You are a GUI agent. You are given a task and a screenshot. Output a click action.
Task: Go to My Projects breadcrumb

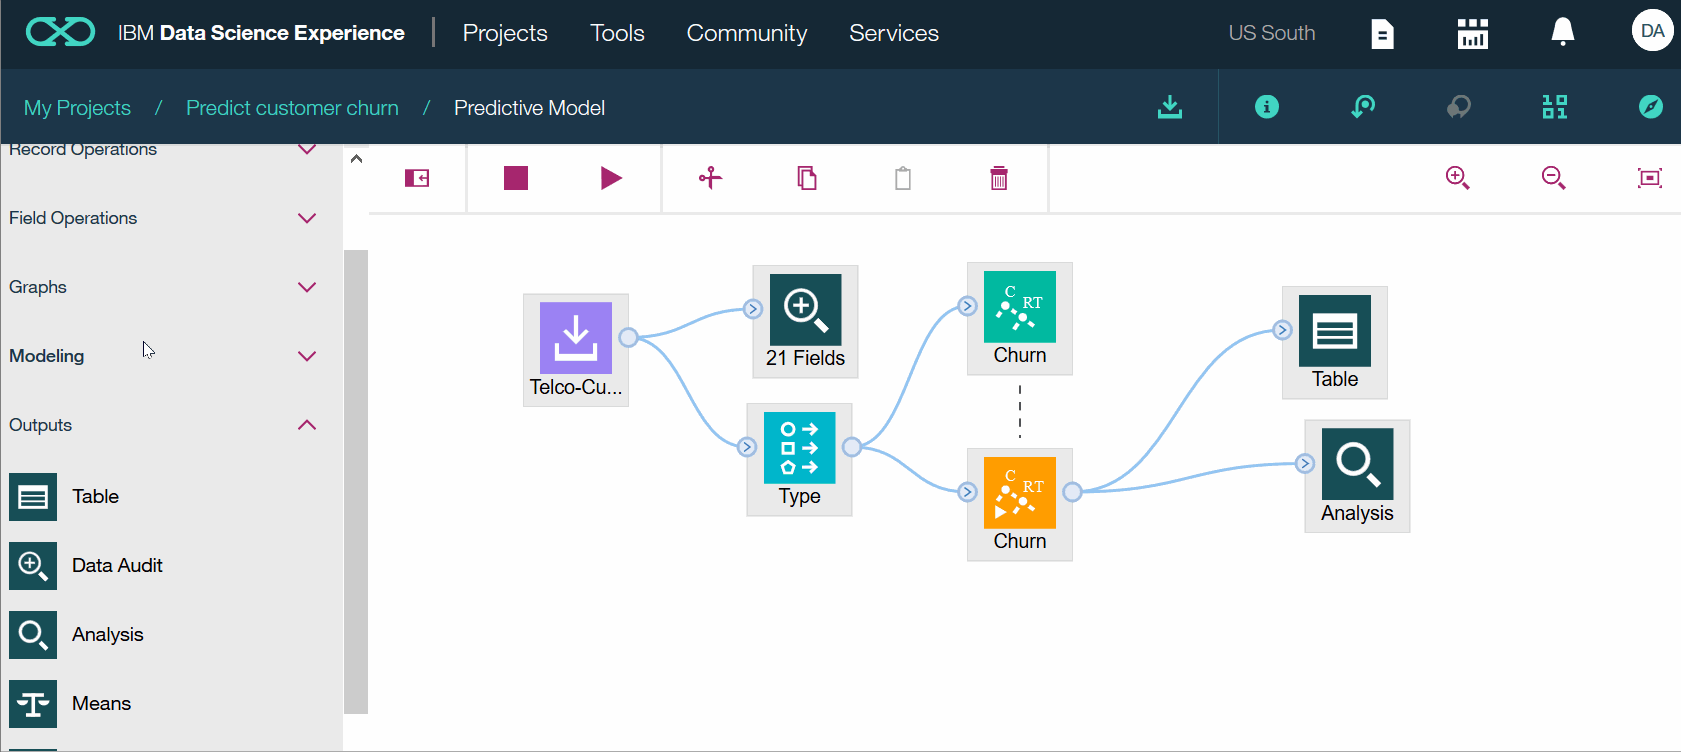(77, 108)
